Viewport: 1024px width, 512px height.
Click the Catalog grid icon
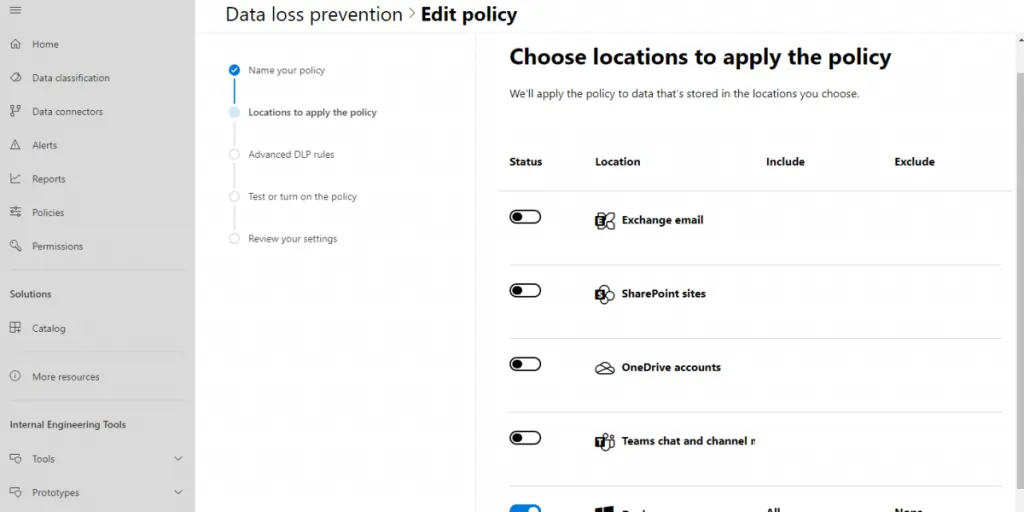(15, 328)
